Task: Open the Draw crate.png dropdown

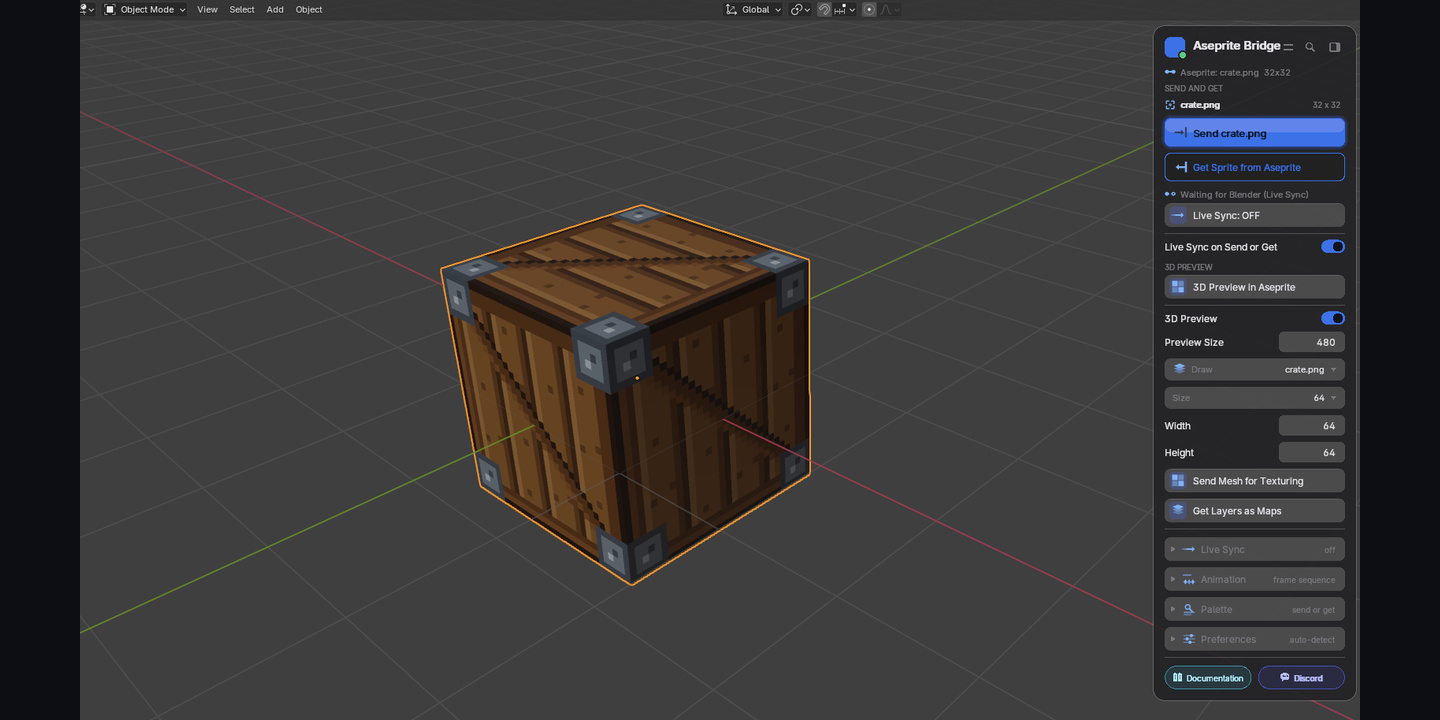Action: coord(1255,369)
